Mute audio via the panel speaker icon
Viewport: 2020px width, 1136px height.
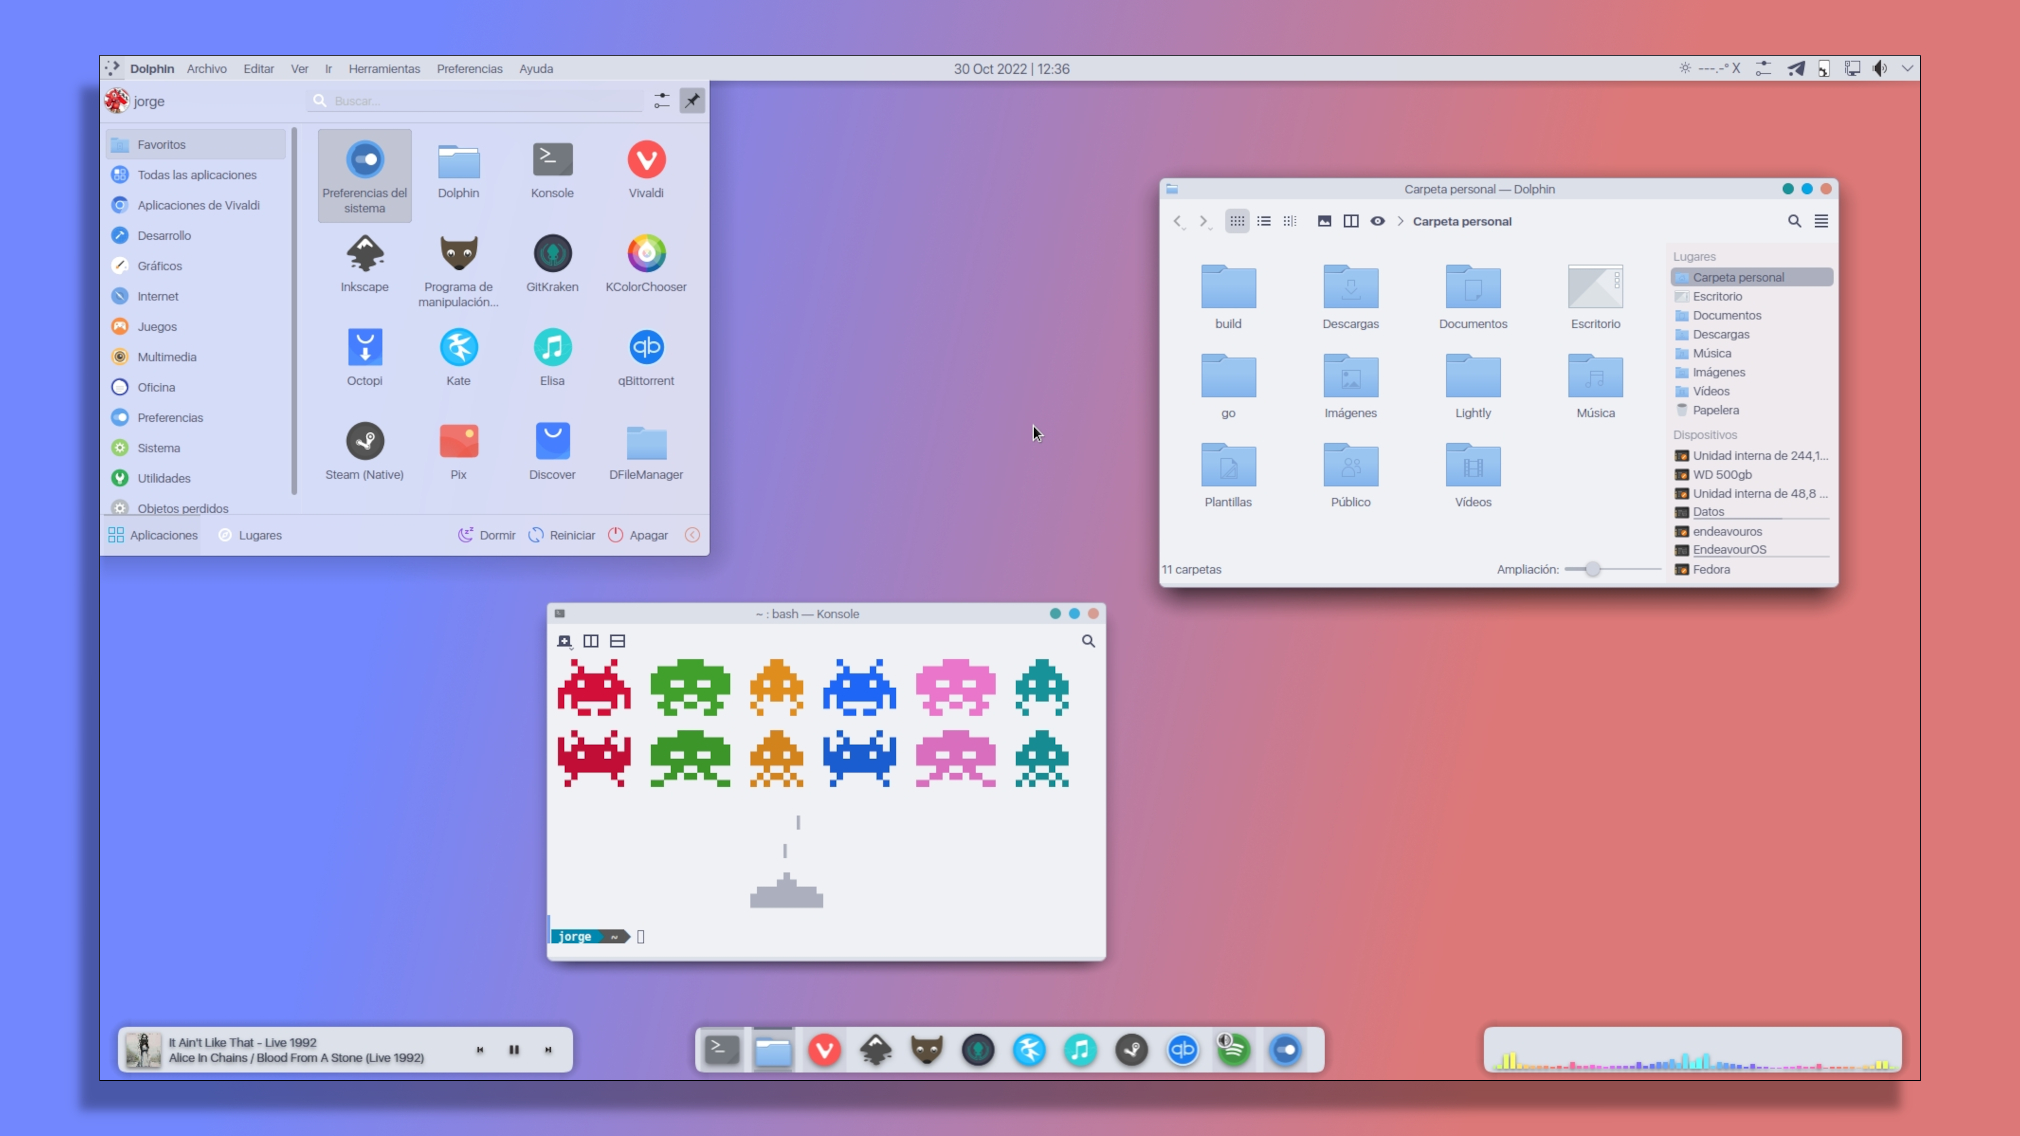[1882, 68]
